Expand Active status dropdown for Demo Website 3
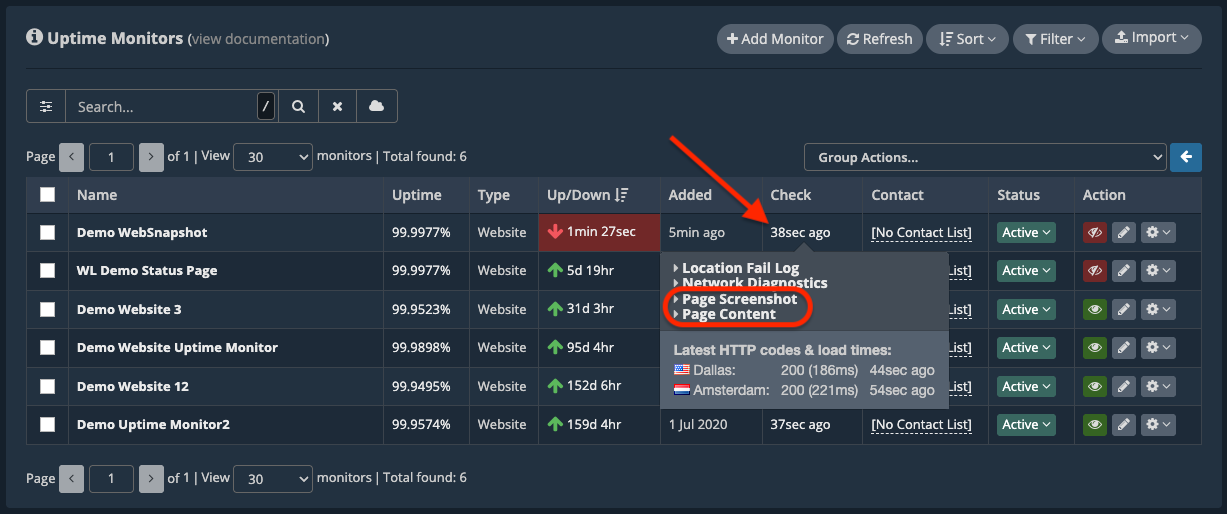The height and width of the screenshot is (514, 1227). pos(1027,310)
